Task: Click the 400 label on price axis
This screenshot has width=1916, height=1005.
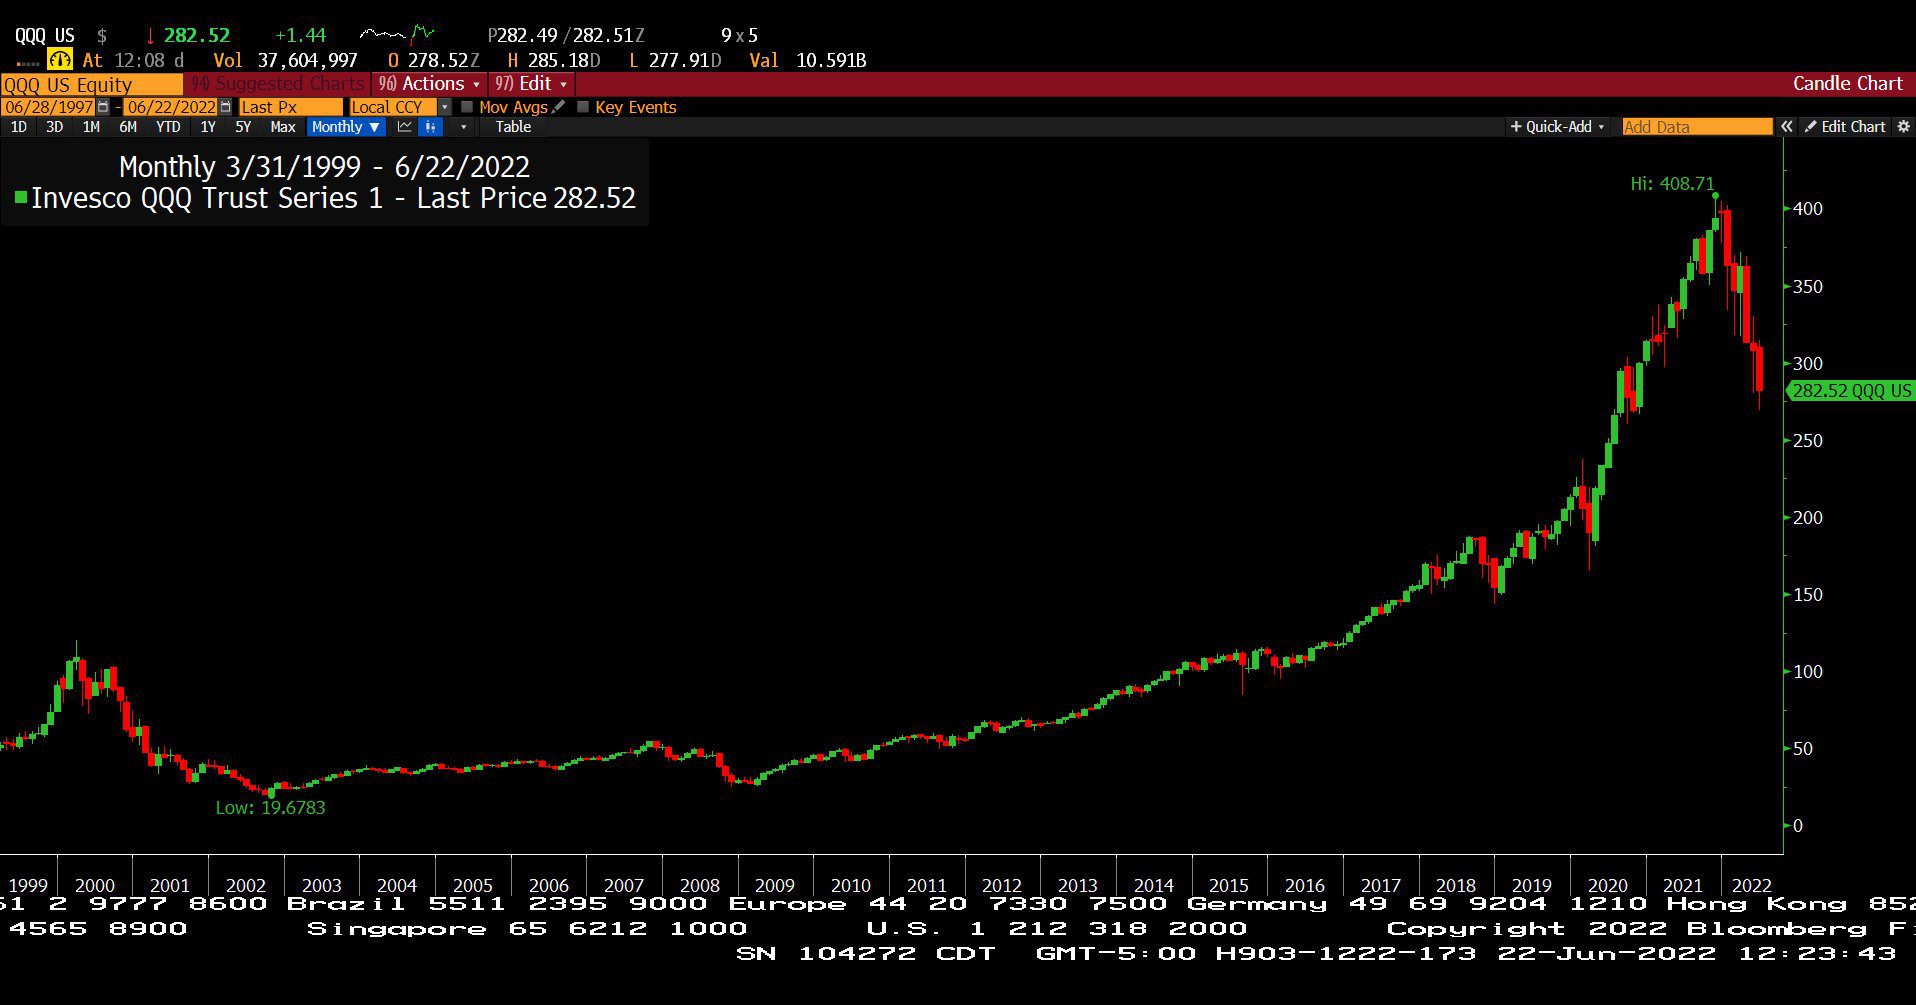Action: pos(1808,209)
